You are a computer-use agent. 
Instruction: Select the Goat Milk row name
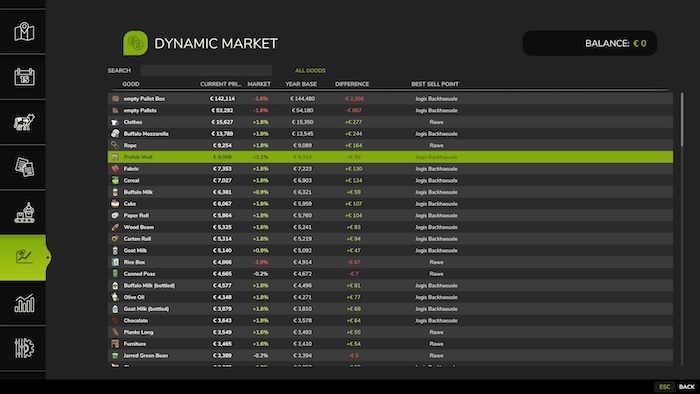click(135, 250)
